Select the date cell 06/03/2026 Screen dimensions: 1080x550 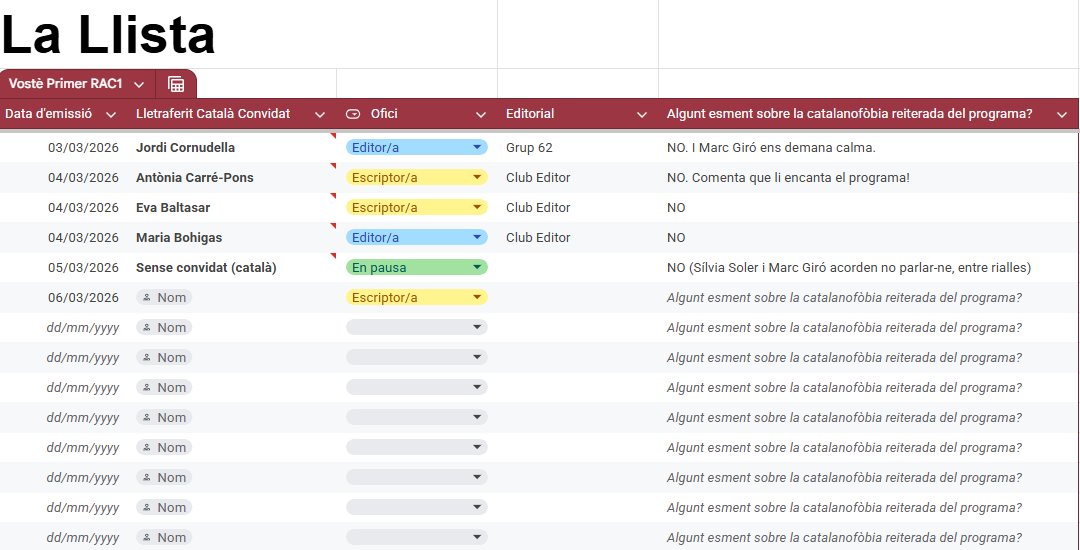(x=83, y=297)
